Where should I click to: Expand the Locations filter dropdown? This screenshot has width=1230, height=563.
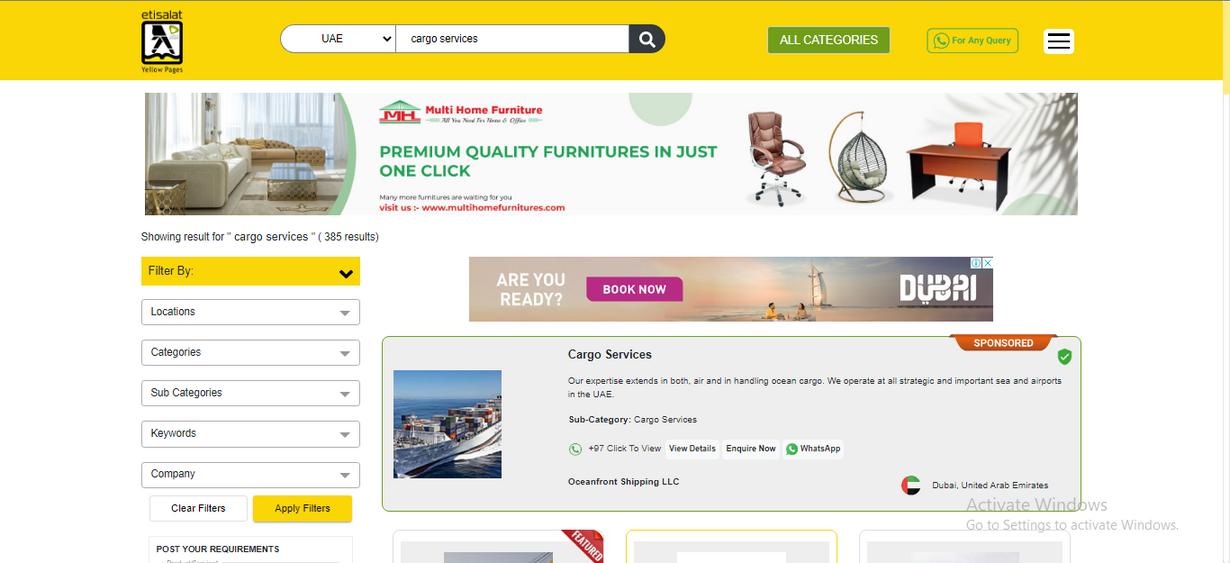(250, 312)
